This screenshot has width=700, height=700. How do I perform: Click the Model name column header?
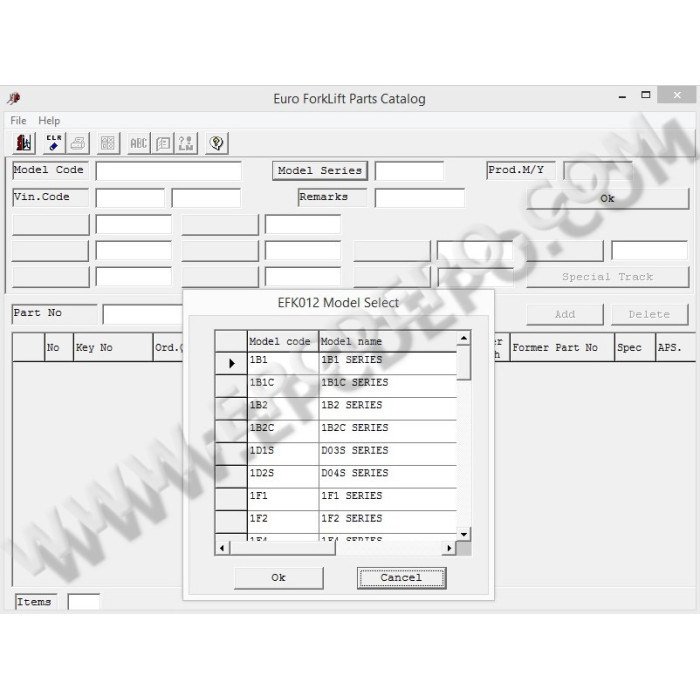388,342
